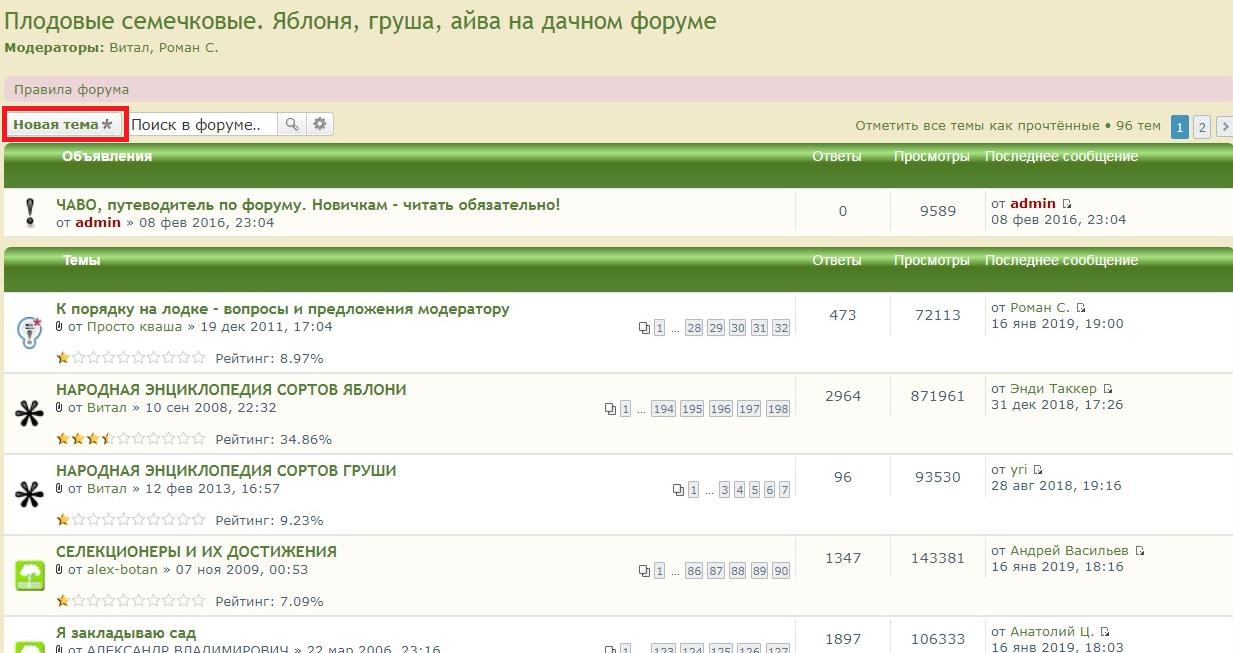The height and width of the screenshot is (653, 1233).
Task: Open page 7 of the pear encyclopedia topic
Action: click(785, 490)
